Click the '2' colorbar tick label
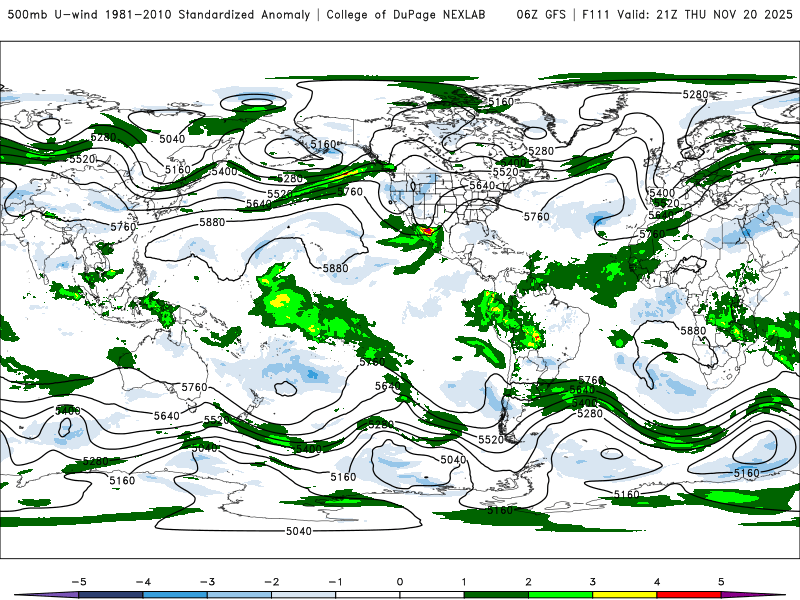 click(529, 582)
